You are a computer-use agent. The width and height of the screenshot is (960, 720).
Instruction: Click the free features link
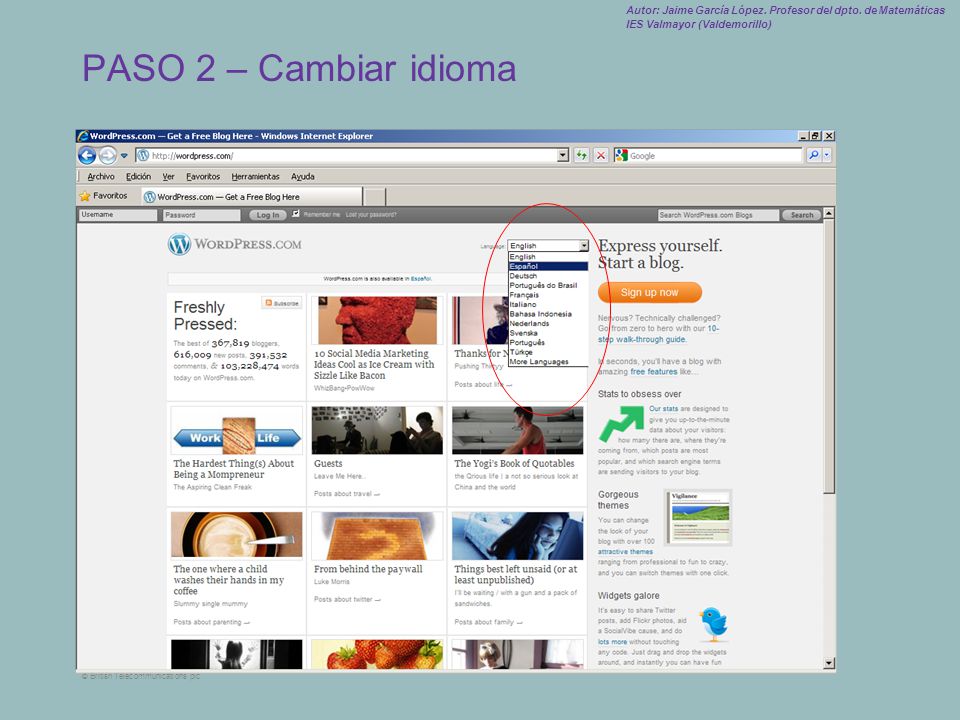(654, 372)
